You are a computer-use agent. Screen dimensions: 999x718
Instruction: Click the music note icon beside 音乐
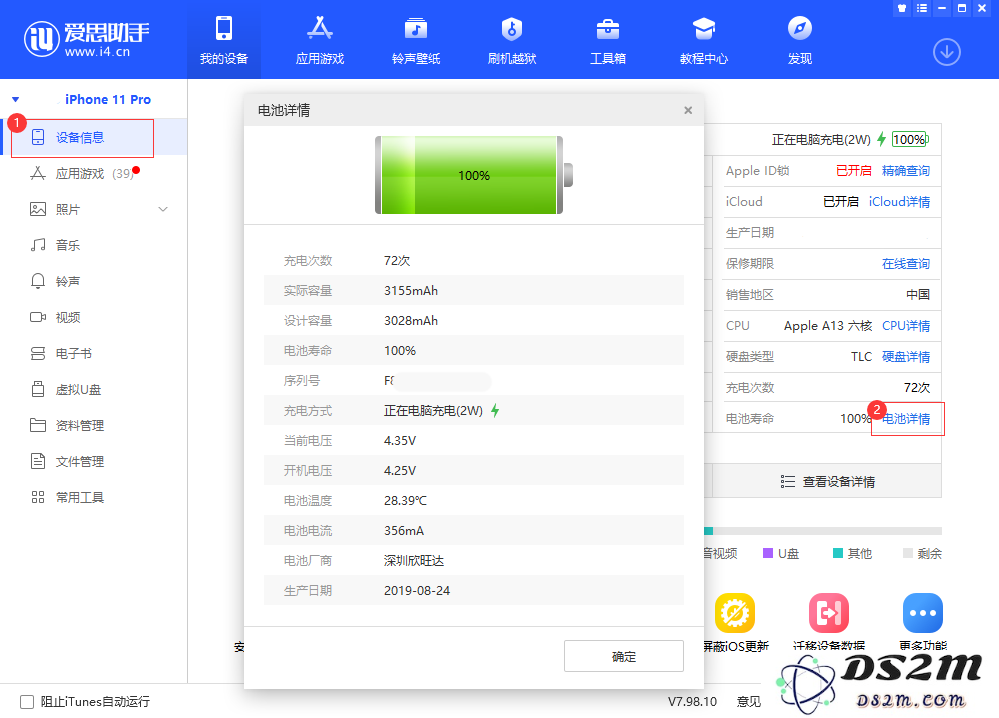pos(38,245)
